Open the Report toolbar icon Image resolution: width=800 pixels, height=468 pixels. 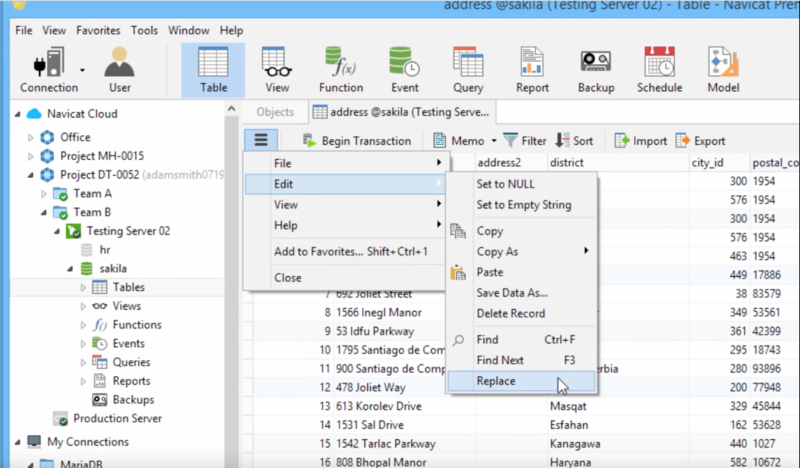532,70
